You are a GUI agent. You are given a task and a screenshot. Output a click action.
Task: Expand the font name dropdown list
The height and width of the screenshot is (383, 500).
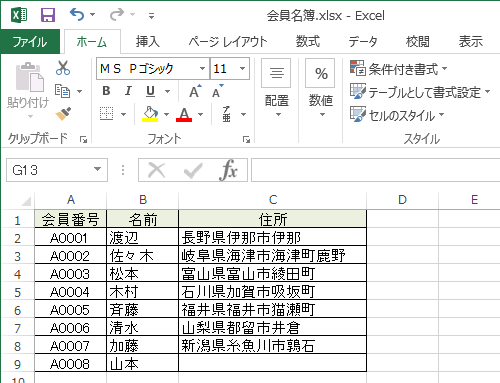[202, 69]
